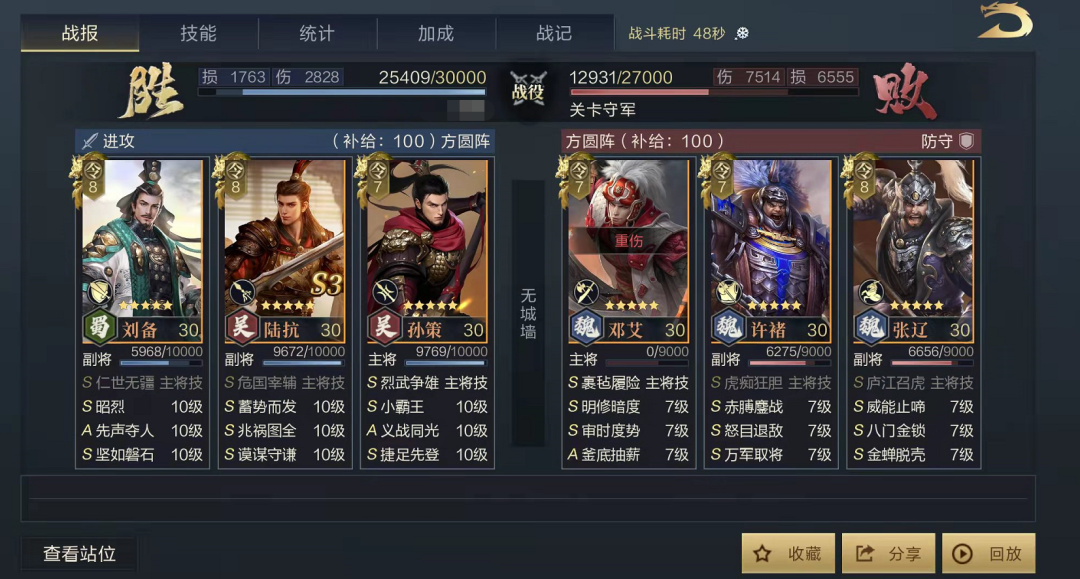Click the star icon on 收藏 button

762,554
